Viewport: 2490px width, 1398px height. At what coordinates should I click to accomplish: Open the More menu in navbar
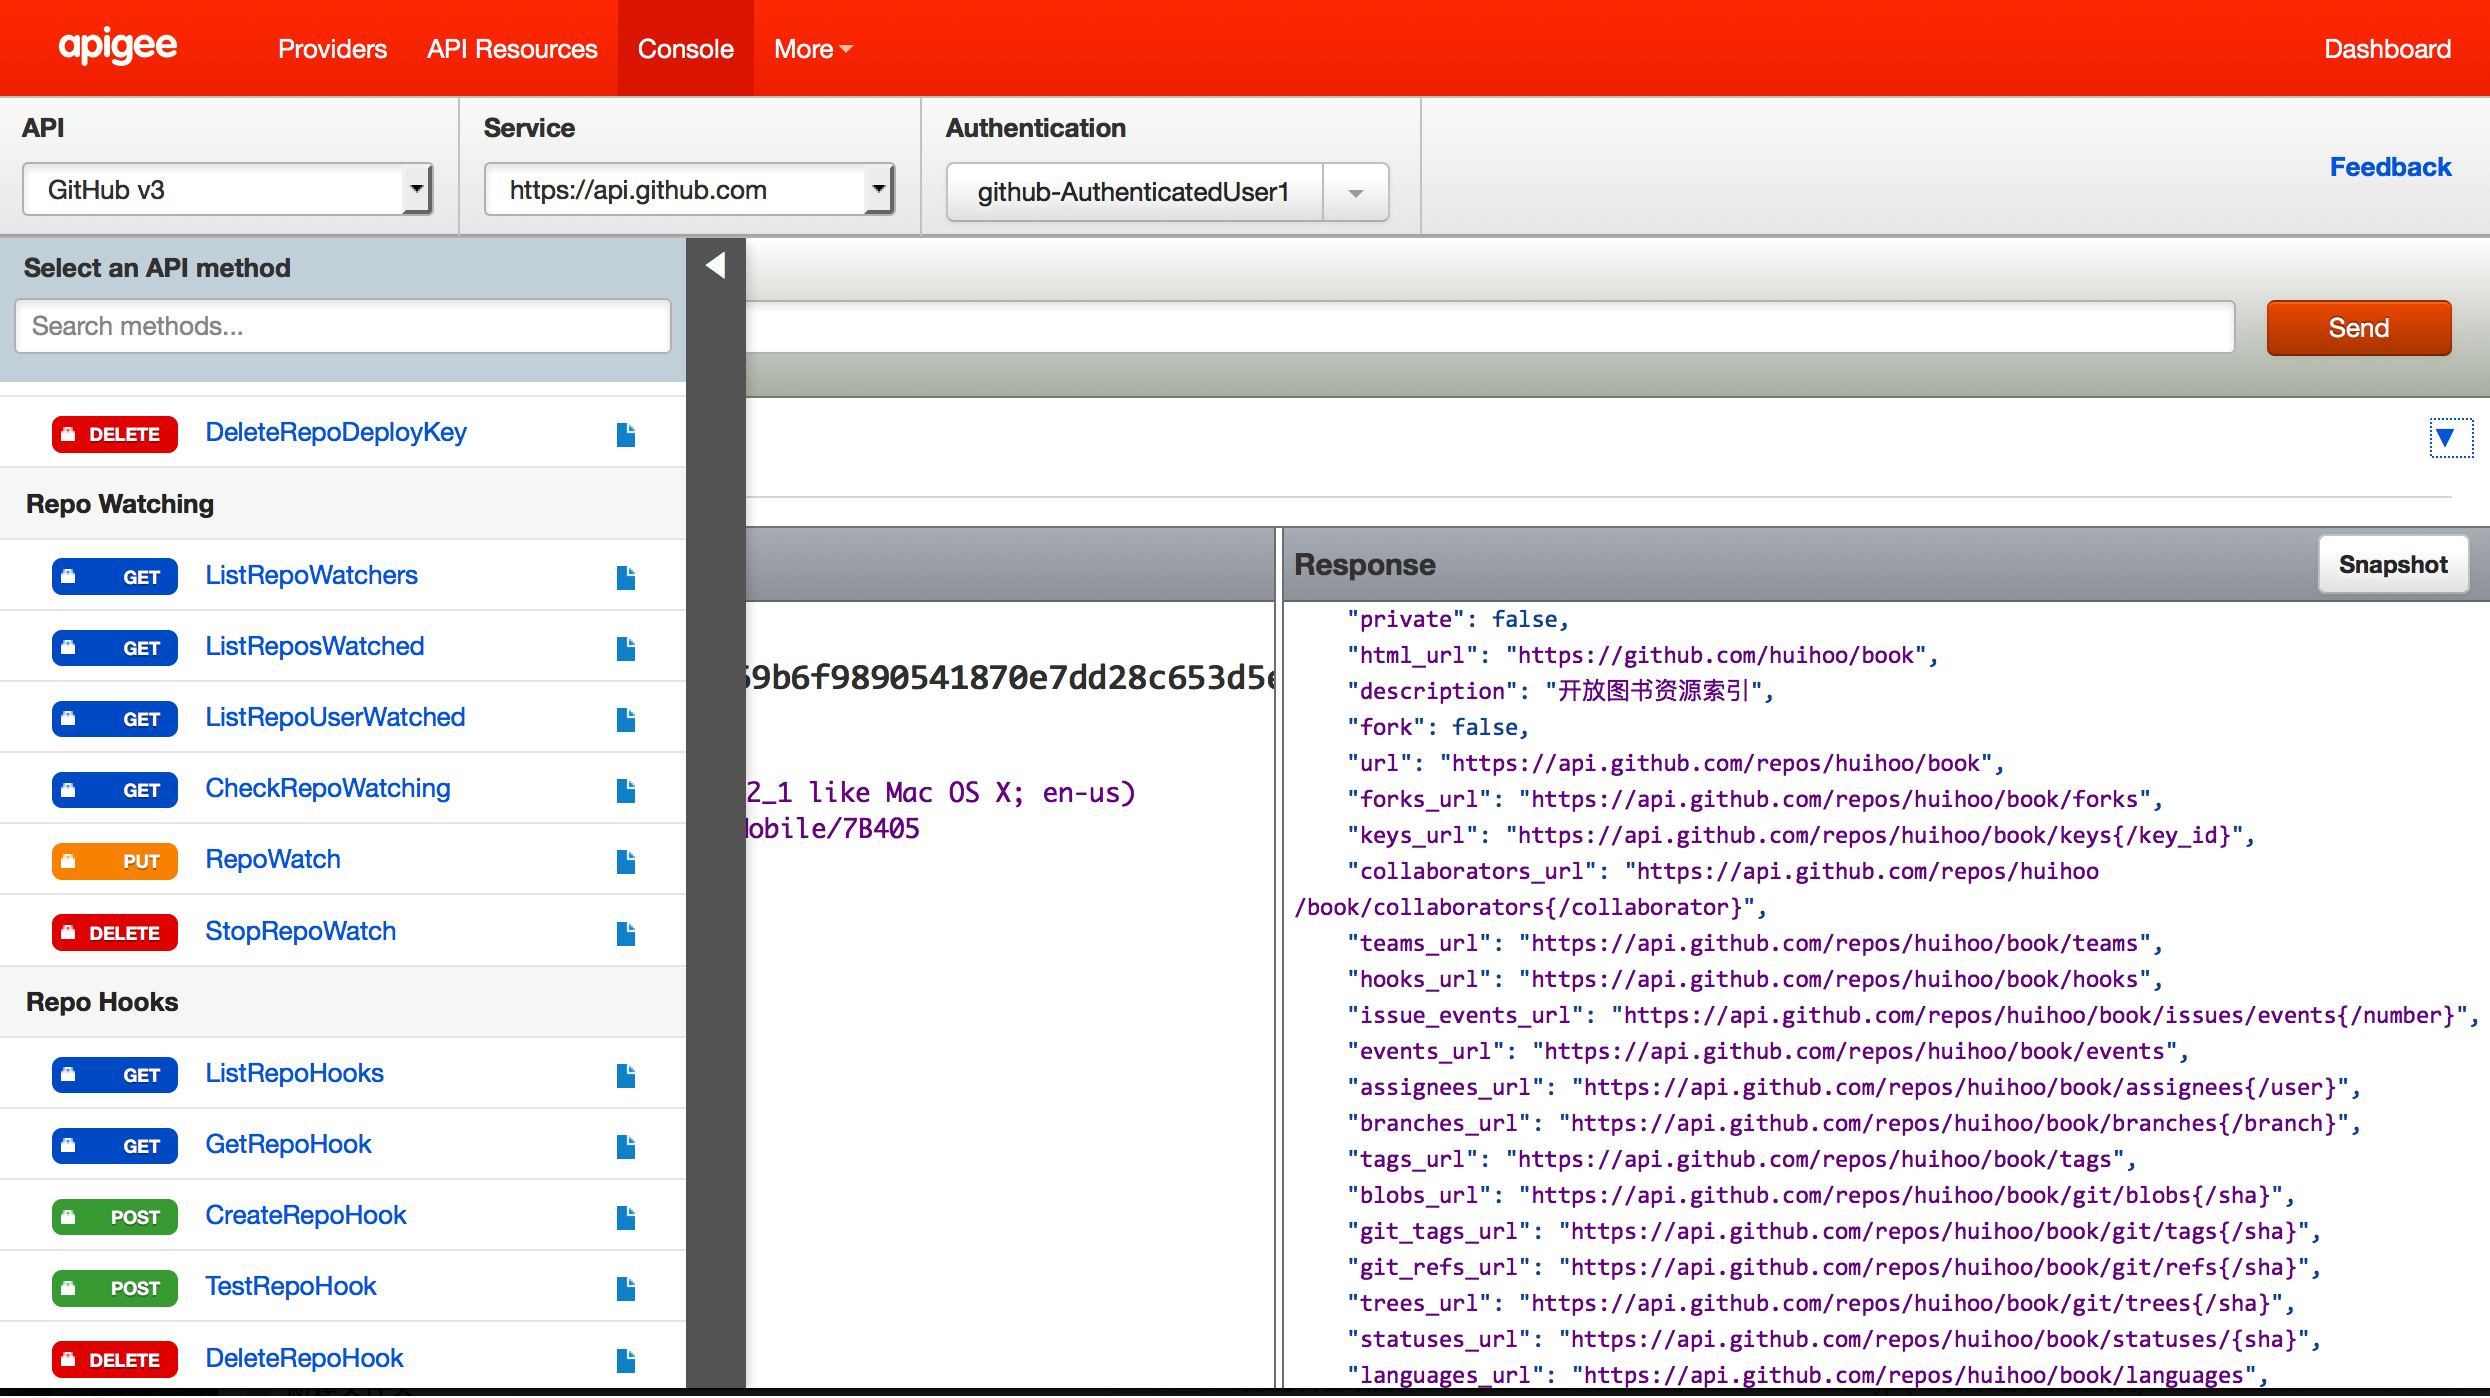click(x=812, y=49)
